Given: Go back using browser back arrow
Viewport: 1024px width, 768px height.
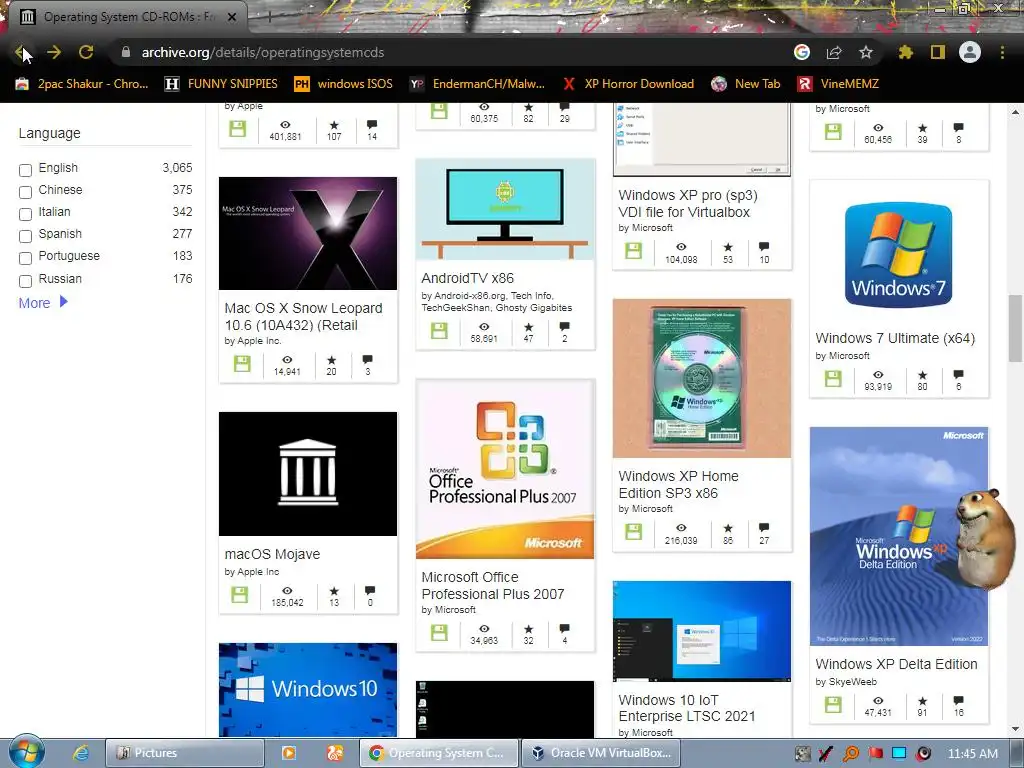Looking at the screenshot, I should (21, 52).
